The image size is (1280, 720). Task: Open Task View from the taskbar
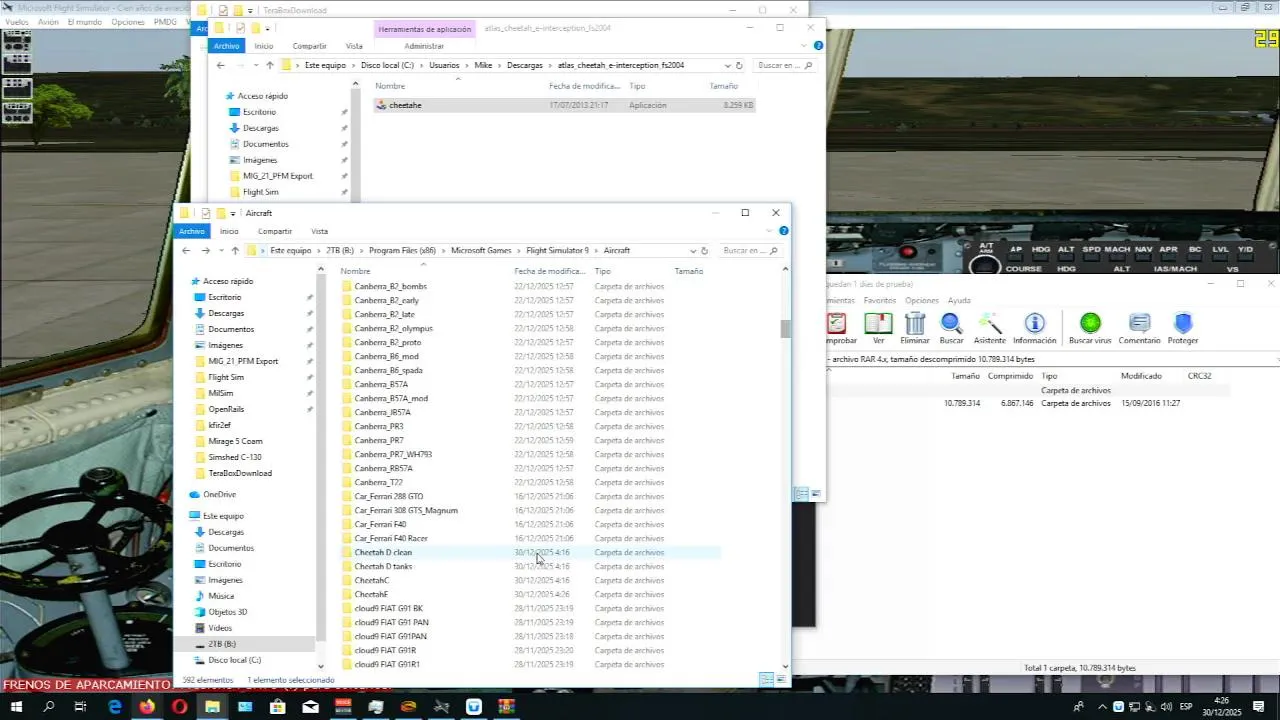(81, 707)
